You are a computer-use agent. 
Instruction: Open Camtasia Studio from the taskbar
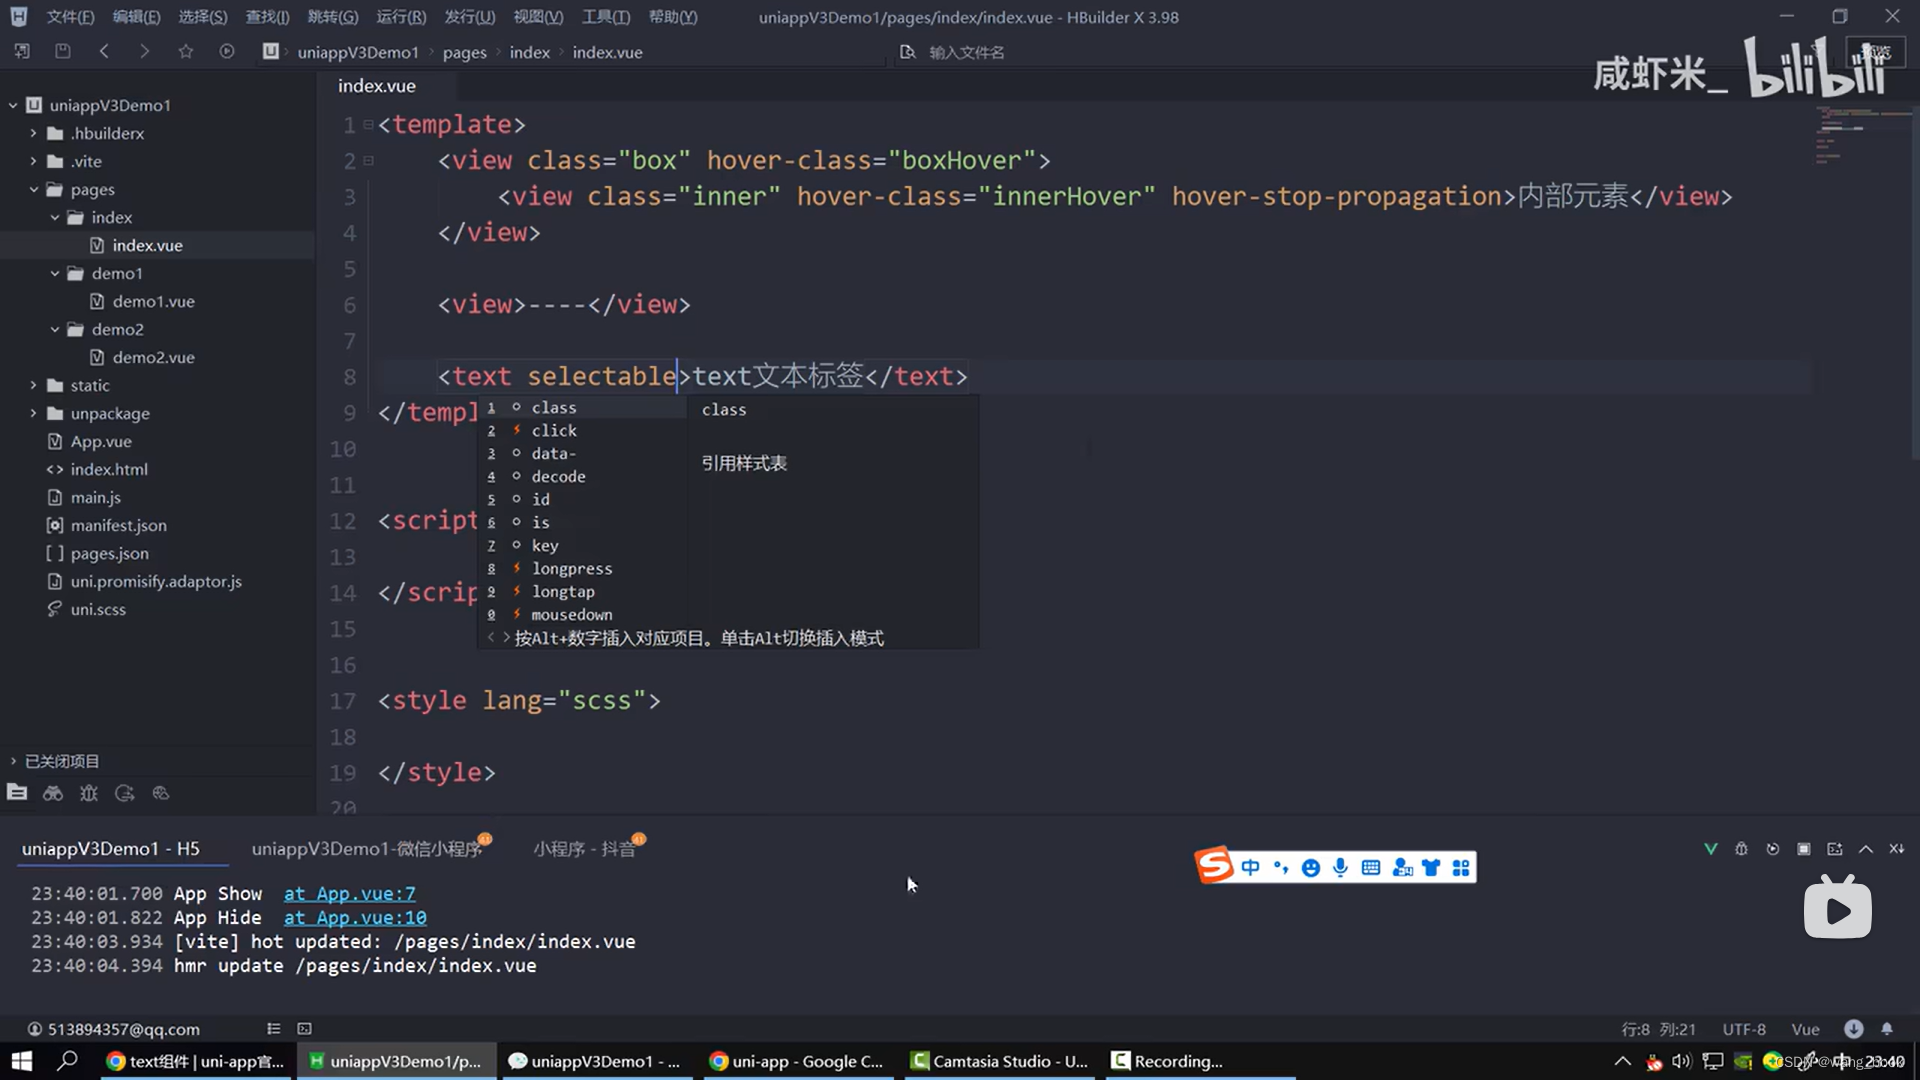click(x=1000, y=1061)
